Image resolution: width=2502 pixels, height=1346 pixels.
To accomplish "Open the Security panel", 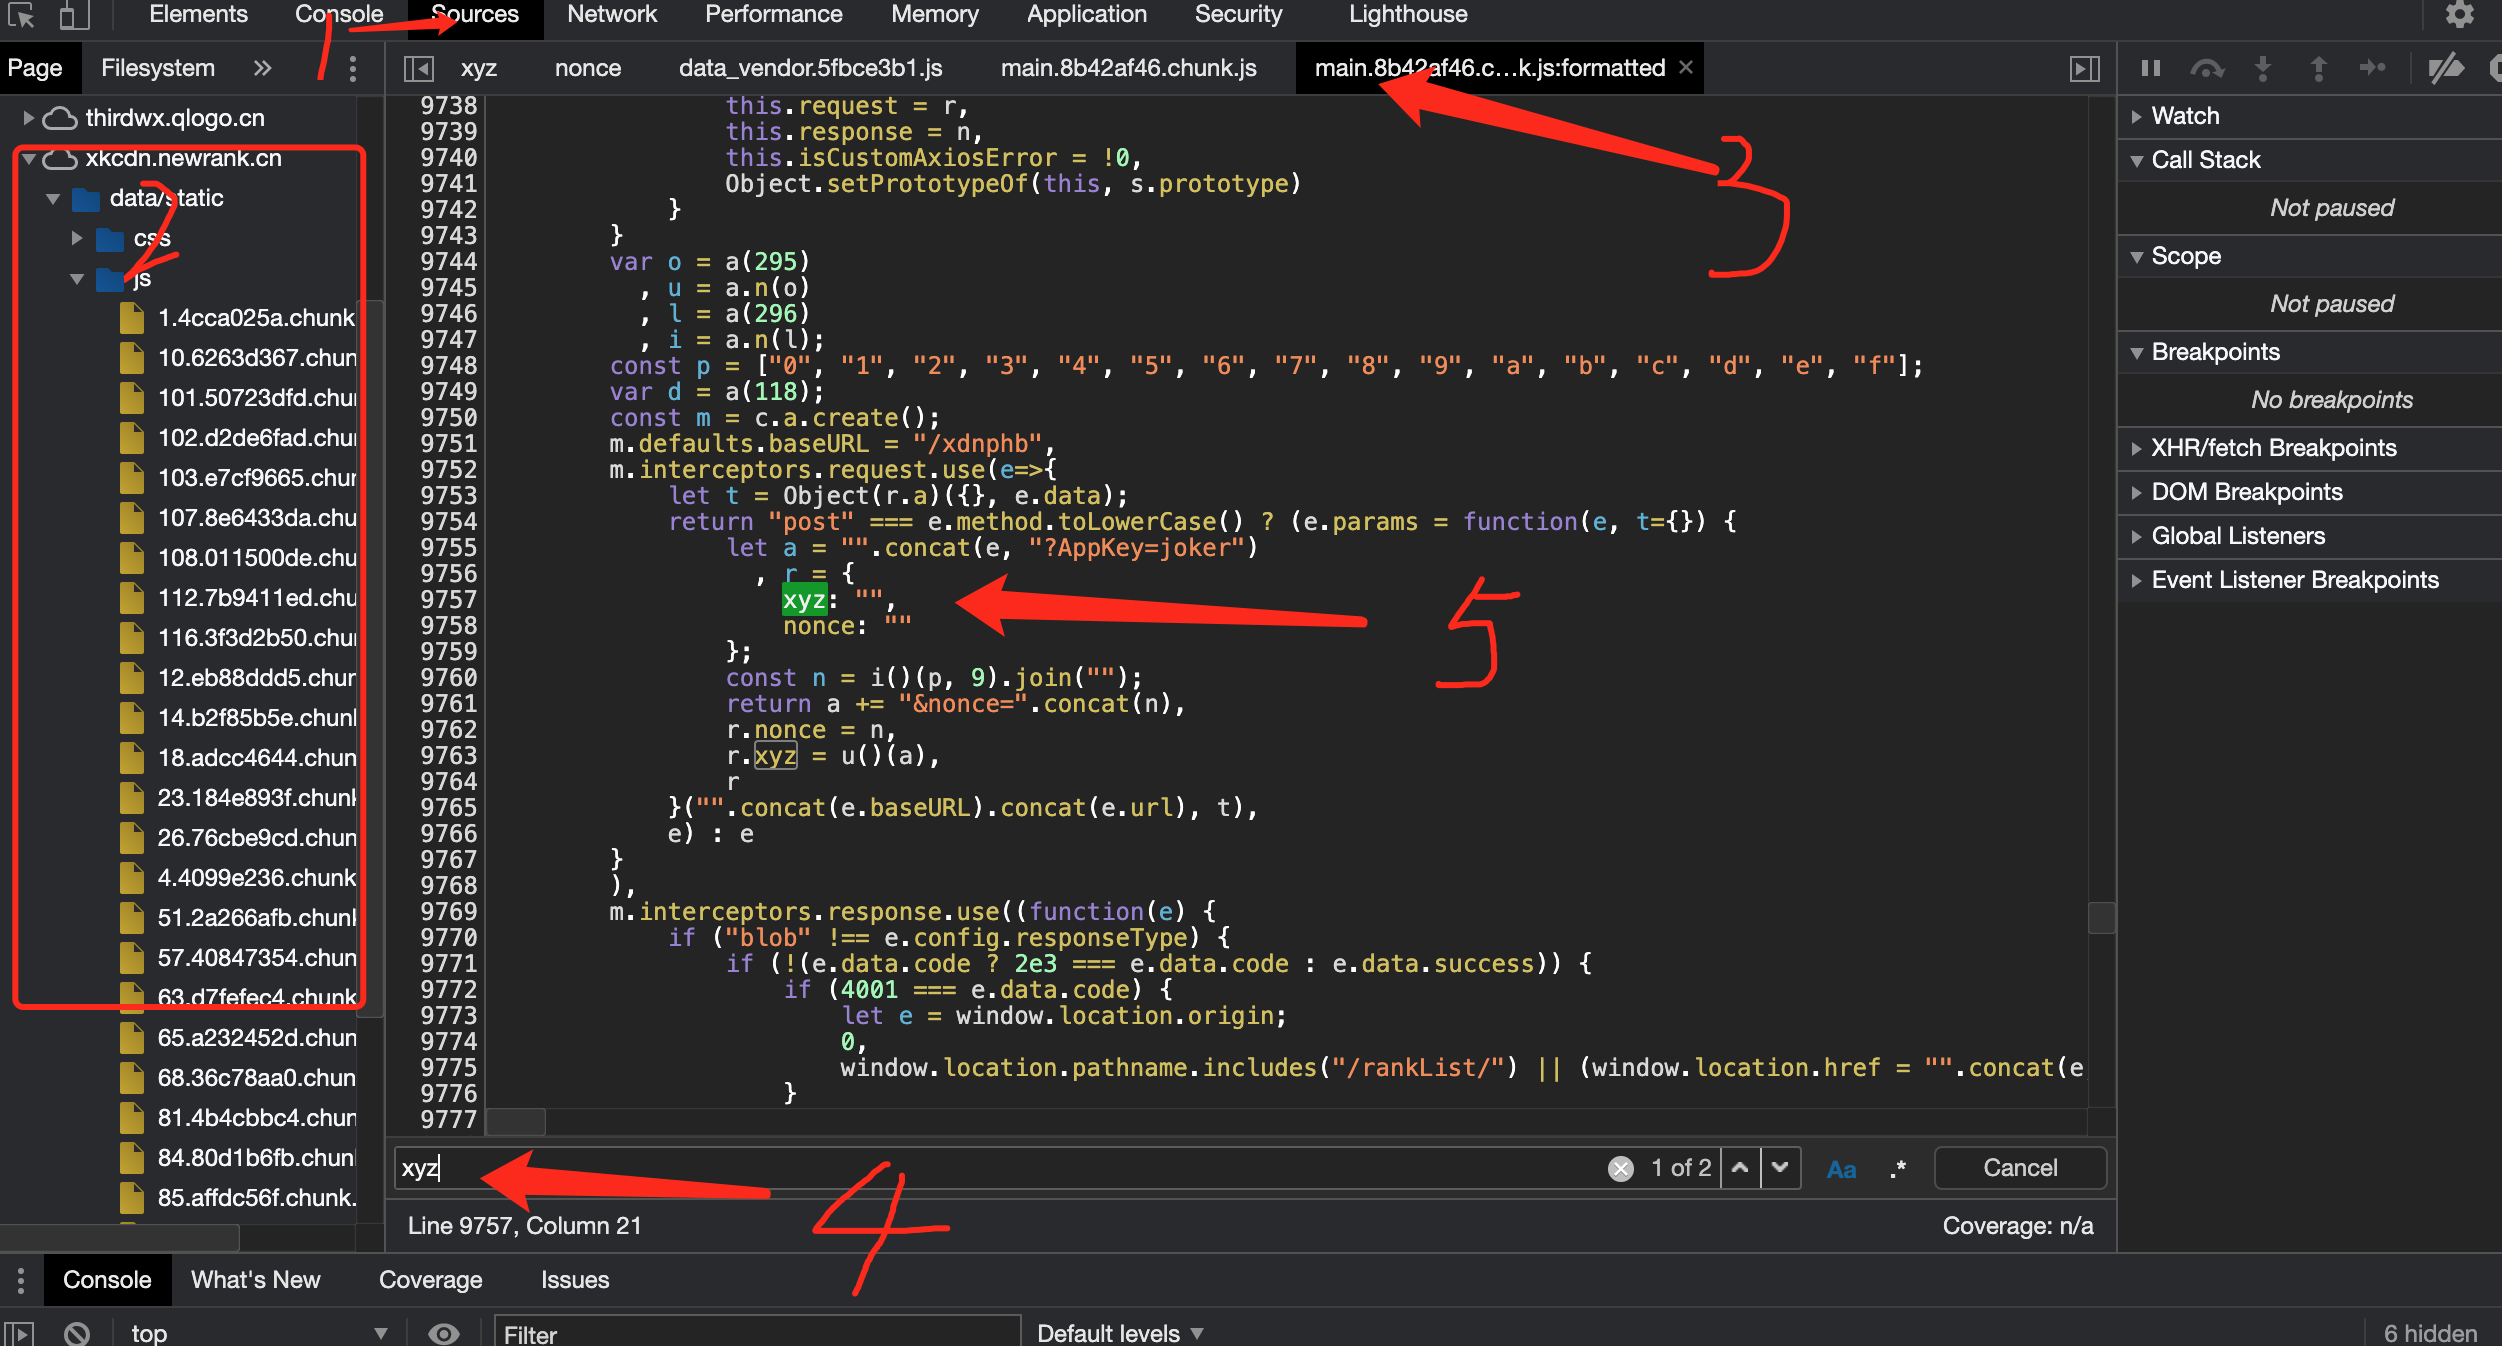I will [x=1238, y=15].
